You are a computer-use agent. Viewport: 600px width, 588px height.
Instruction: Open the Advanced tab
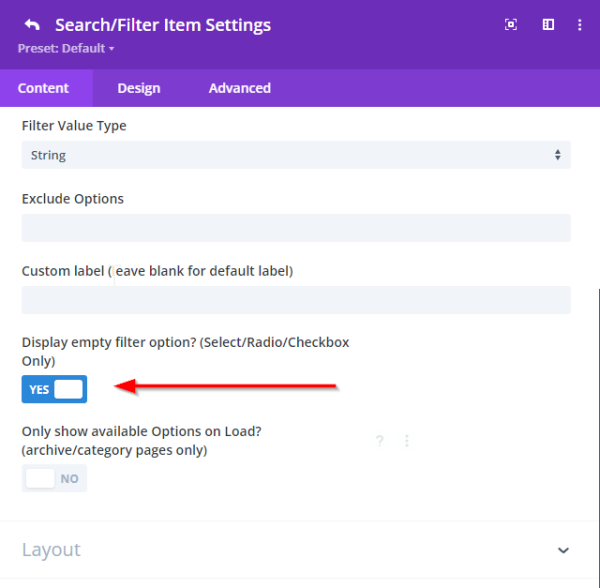pos(239,88)
